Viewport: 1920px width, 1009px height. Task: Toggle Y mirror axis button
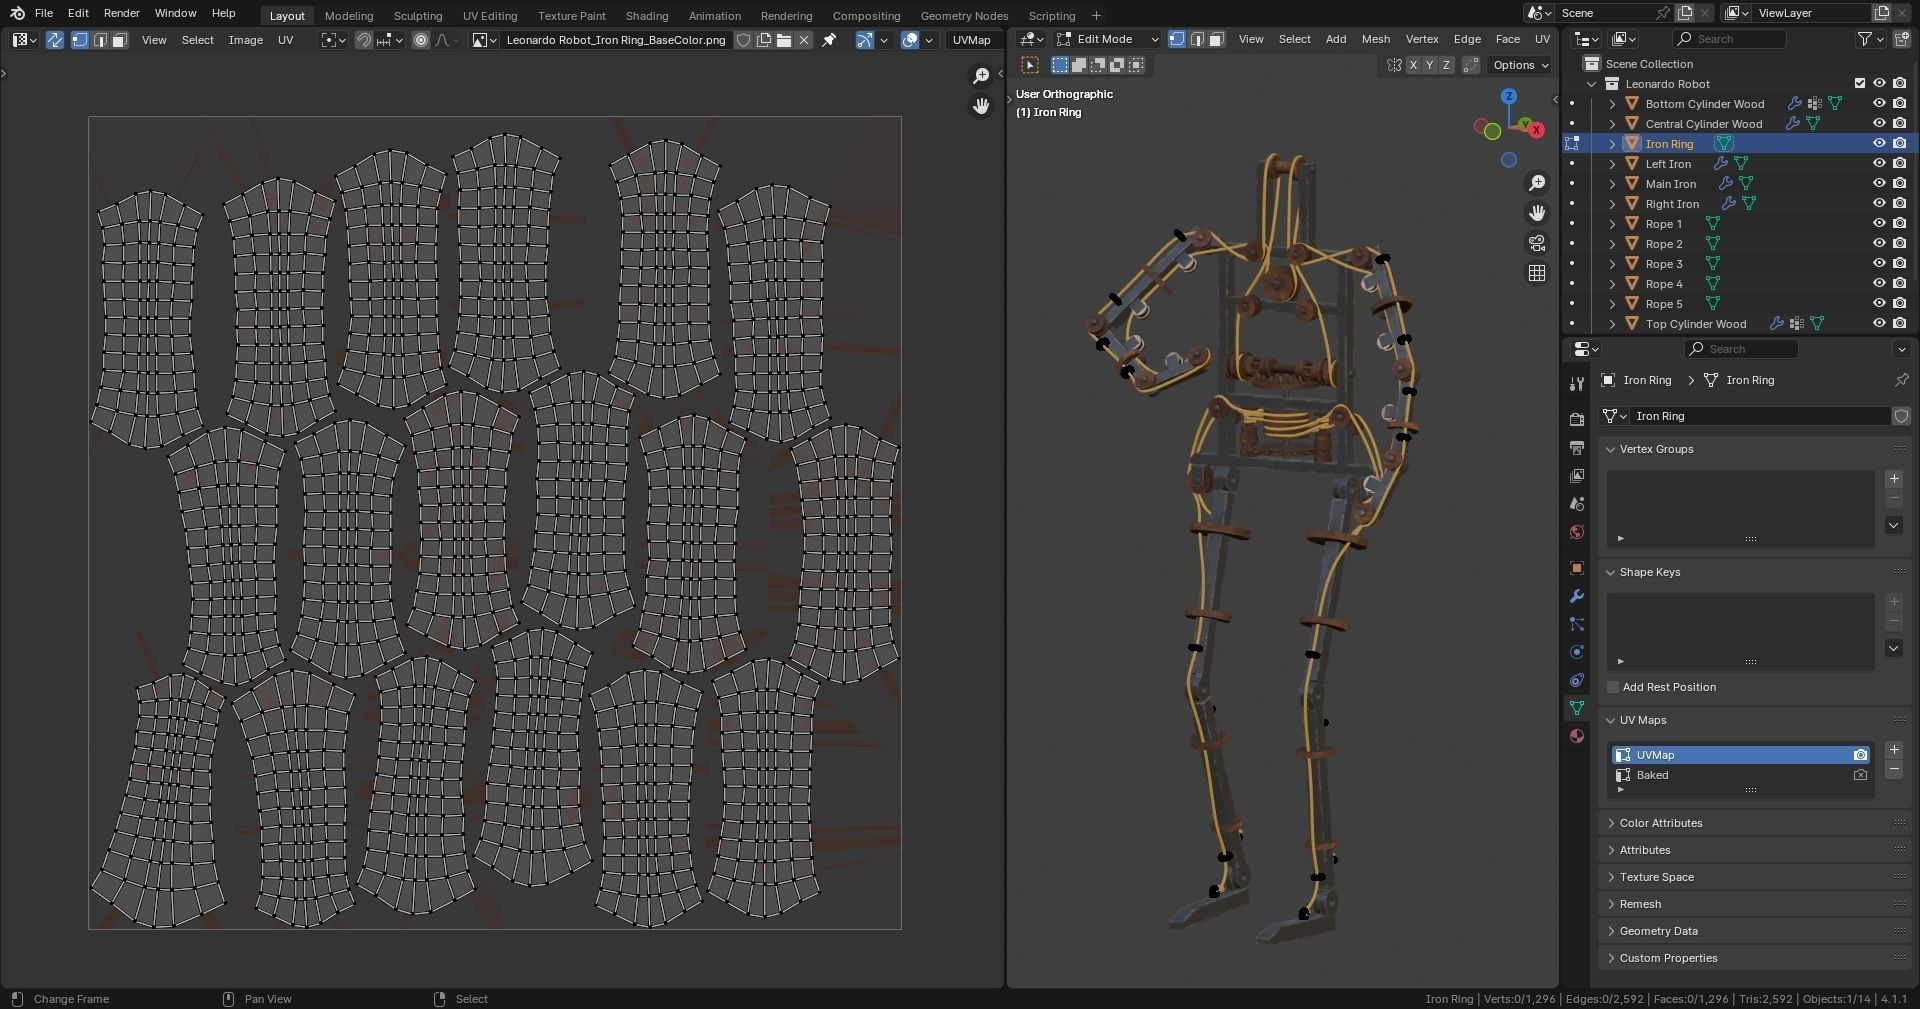(x=1429, y=65)
